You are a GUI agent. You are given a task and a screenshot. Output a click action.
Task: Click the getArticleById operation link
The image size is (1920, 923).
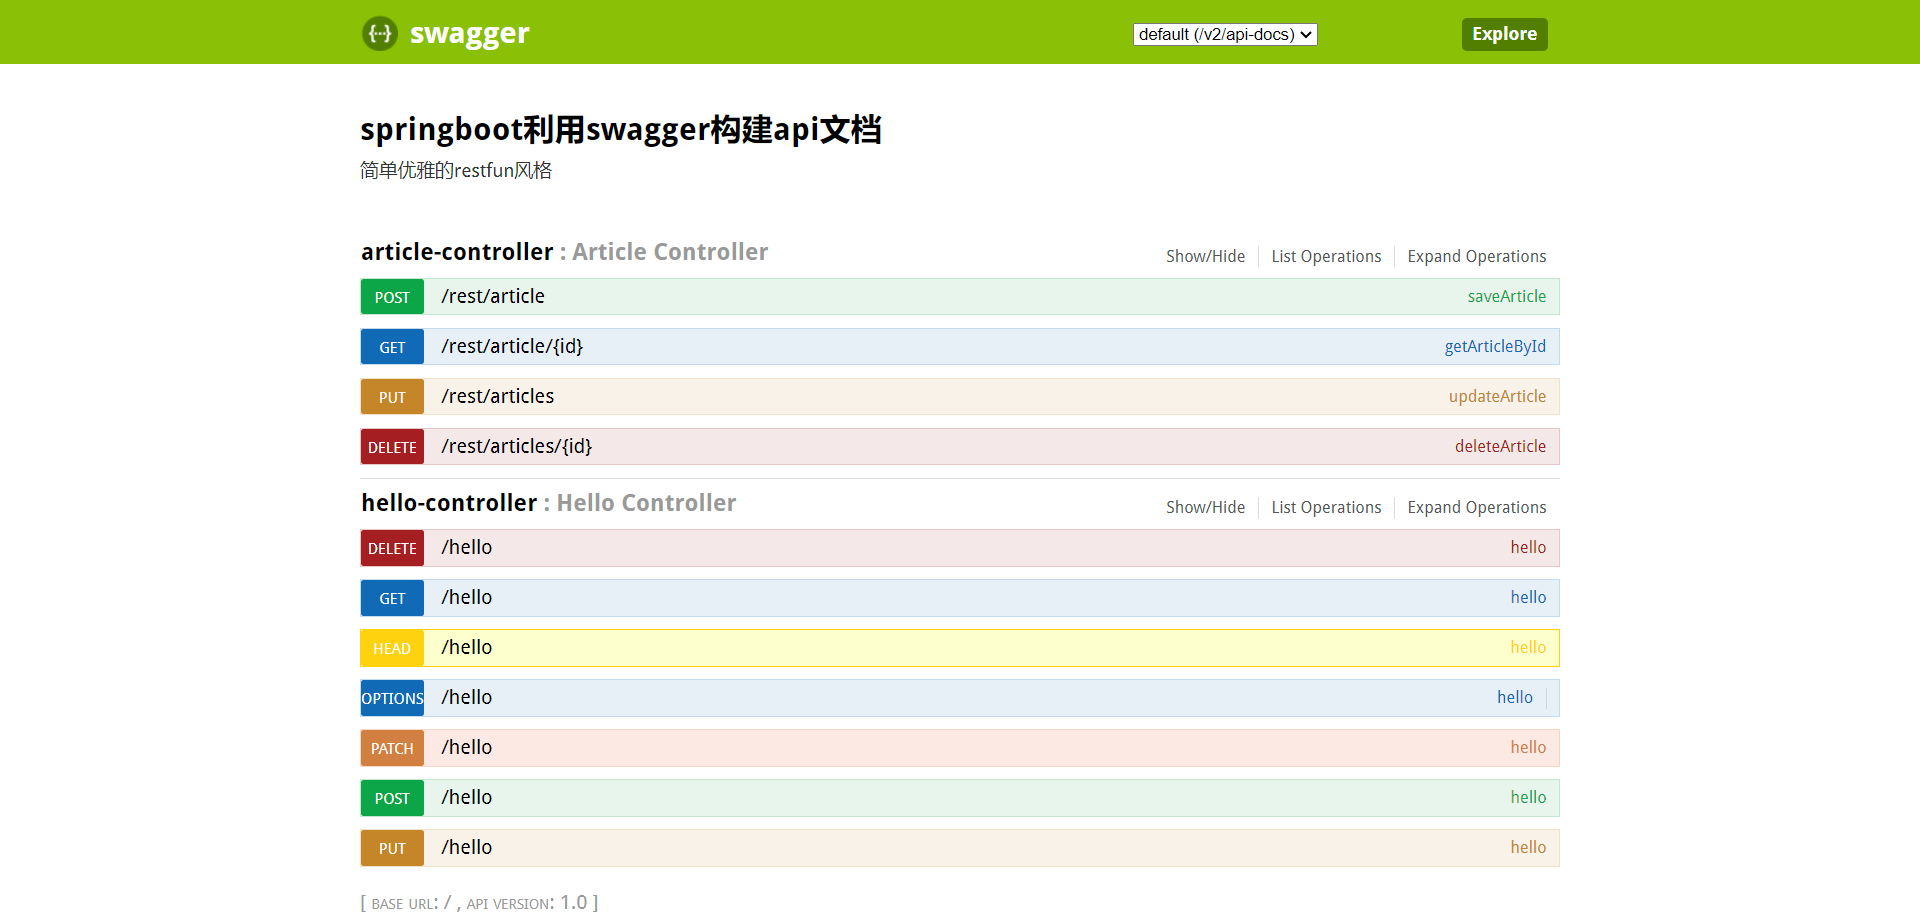coord(1495,346)
